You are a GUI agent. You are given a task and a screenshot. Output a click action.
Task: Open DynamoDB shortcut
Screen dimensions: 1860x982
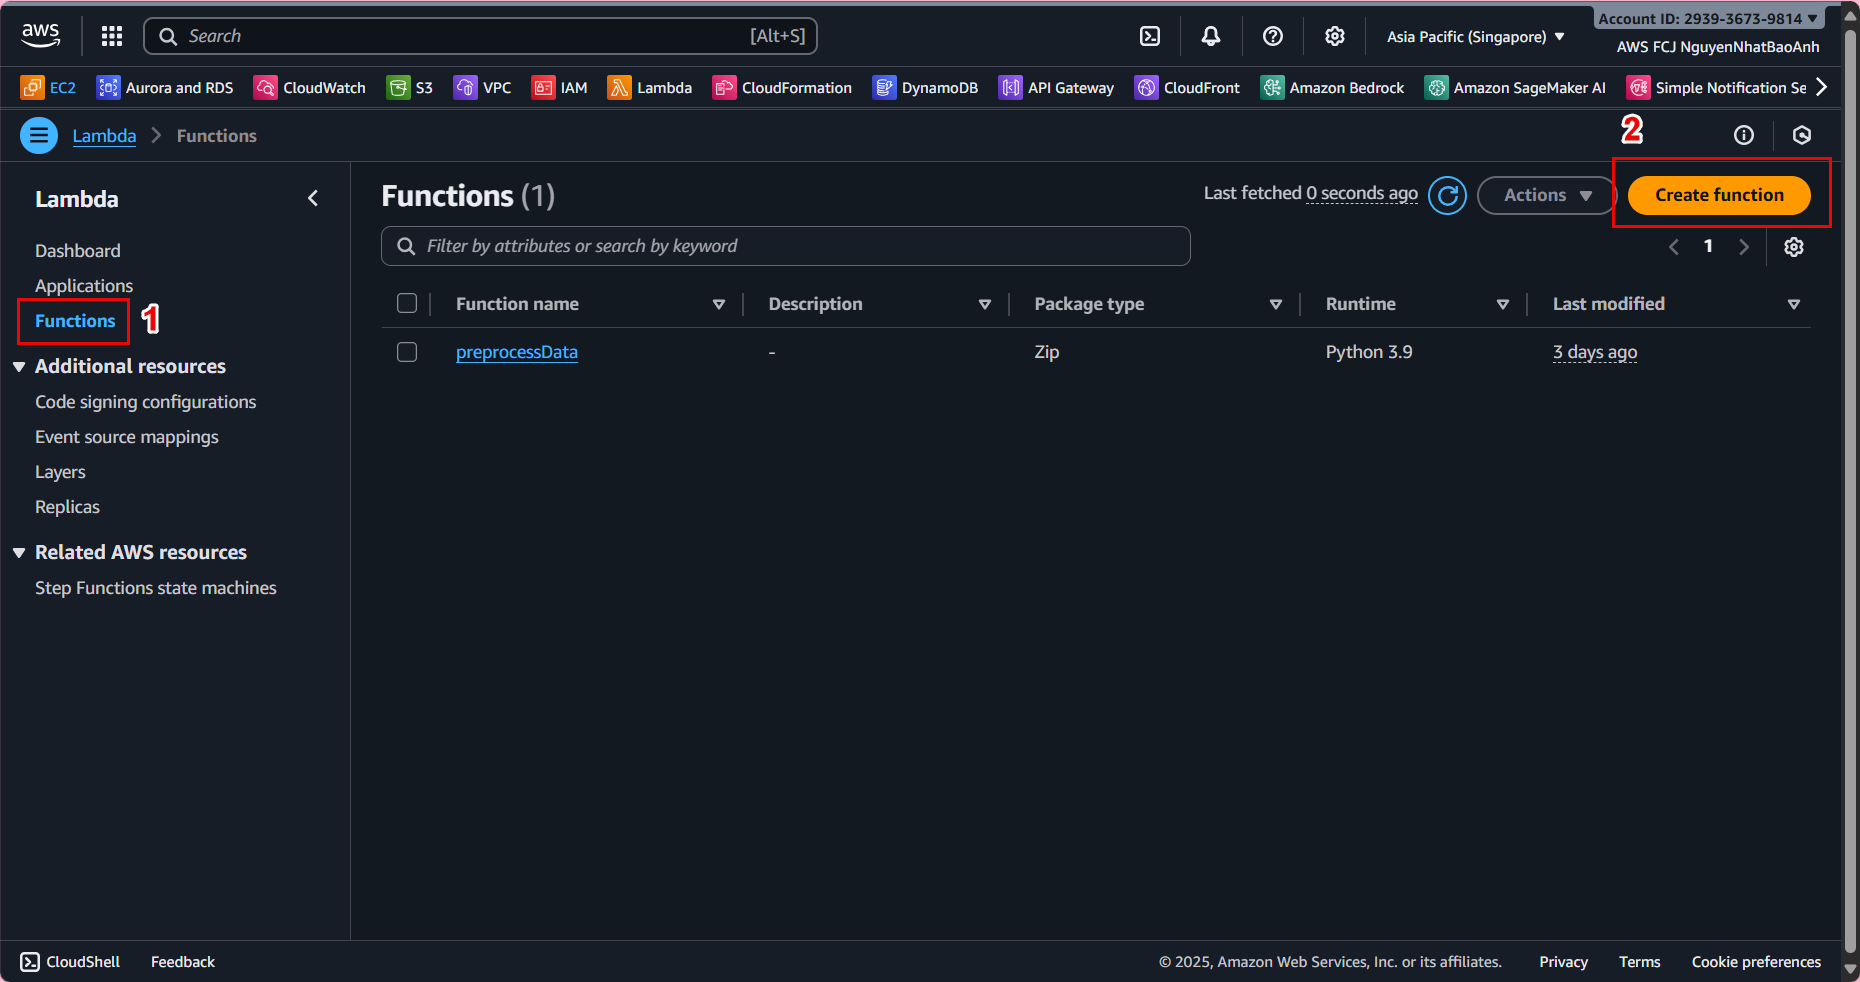coord(925,88)
